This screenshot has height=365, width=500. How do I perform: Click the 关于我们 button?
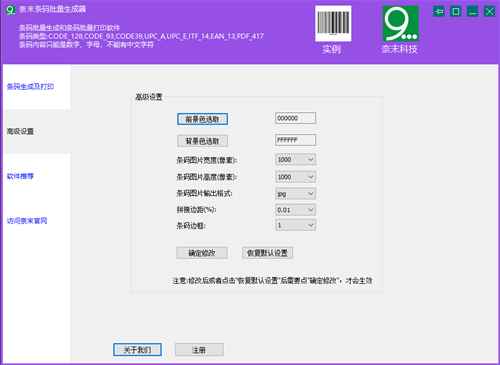point(137,350)
